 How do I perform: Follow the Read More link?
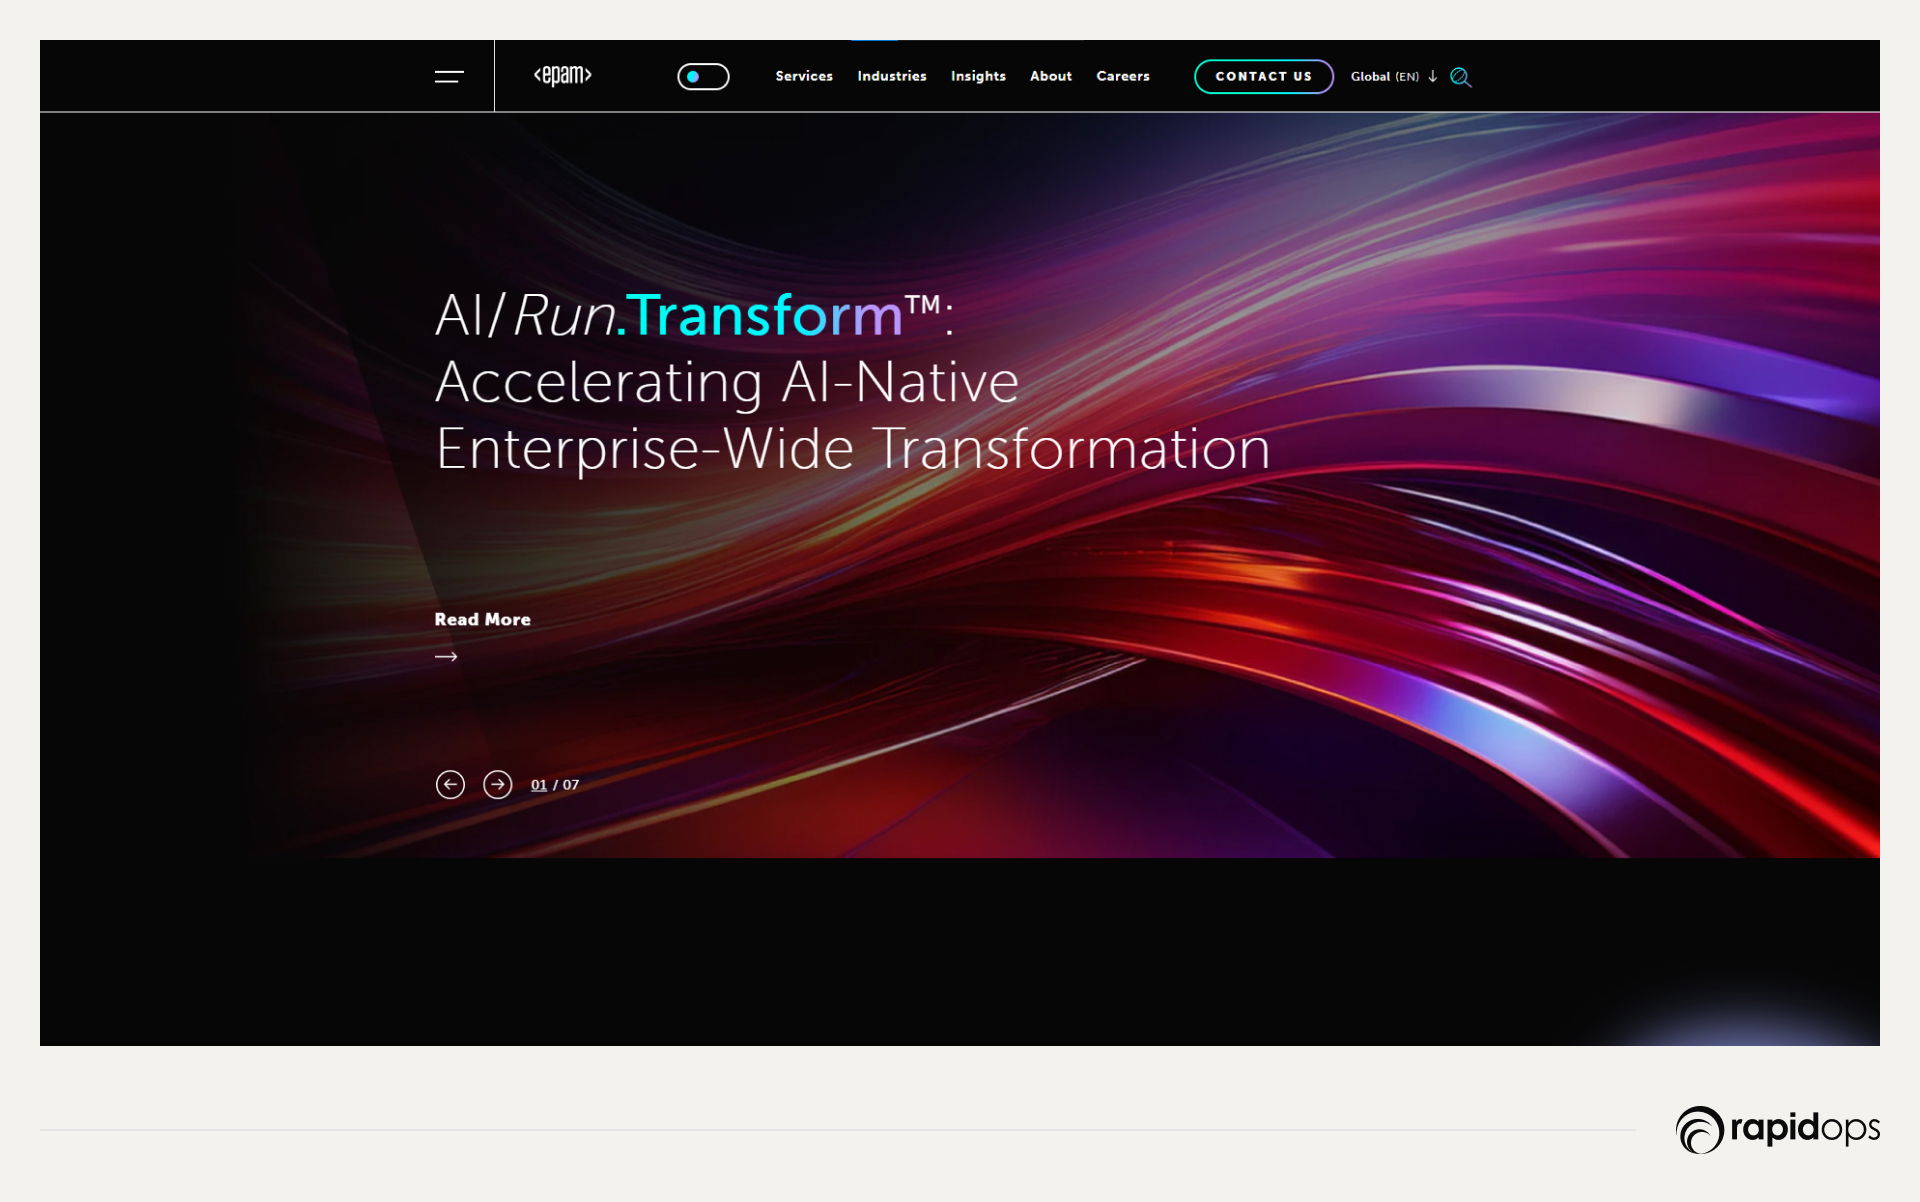pyautogui.click(x=482, y=620)
